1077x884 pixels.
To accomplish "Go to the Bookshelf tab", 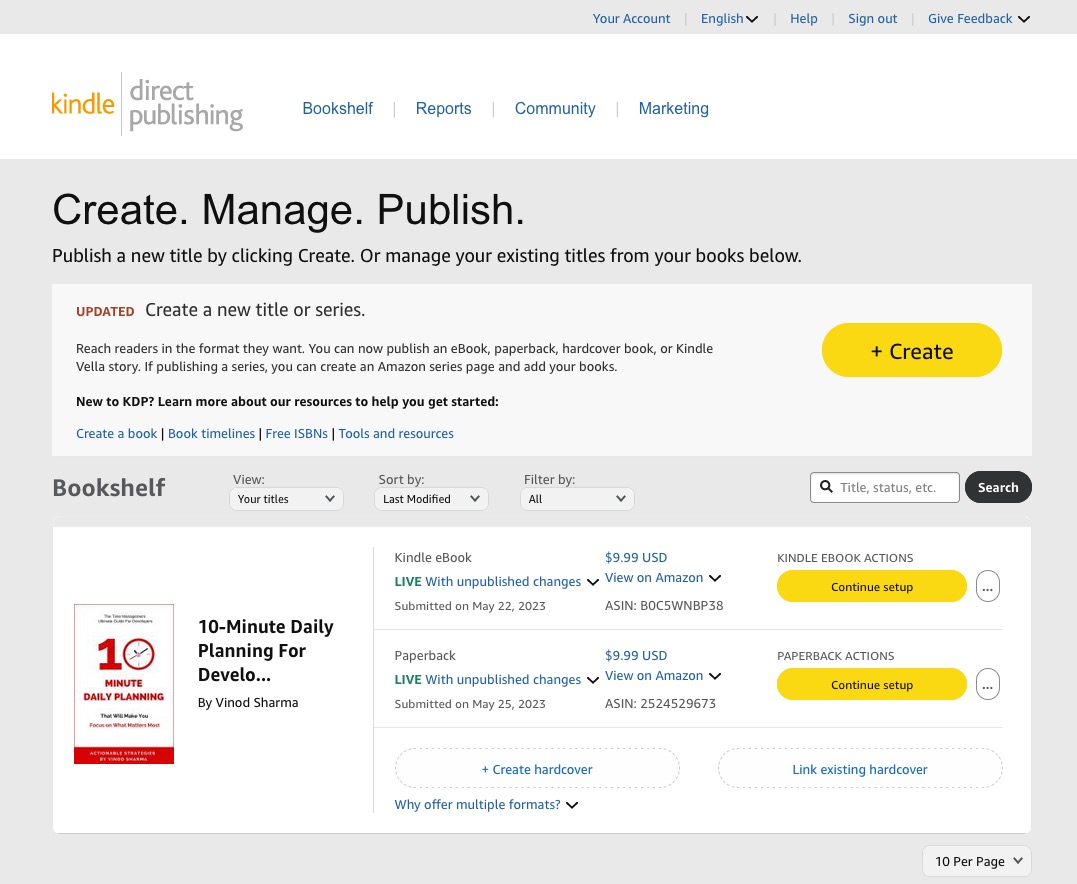I will pos(337,109).
